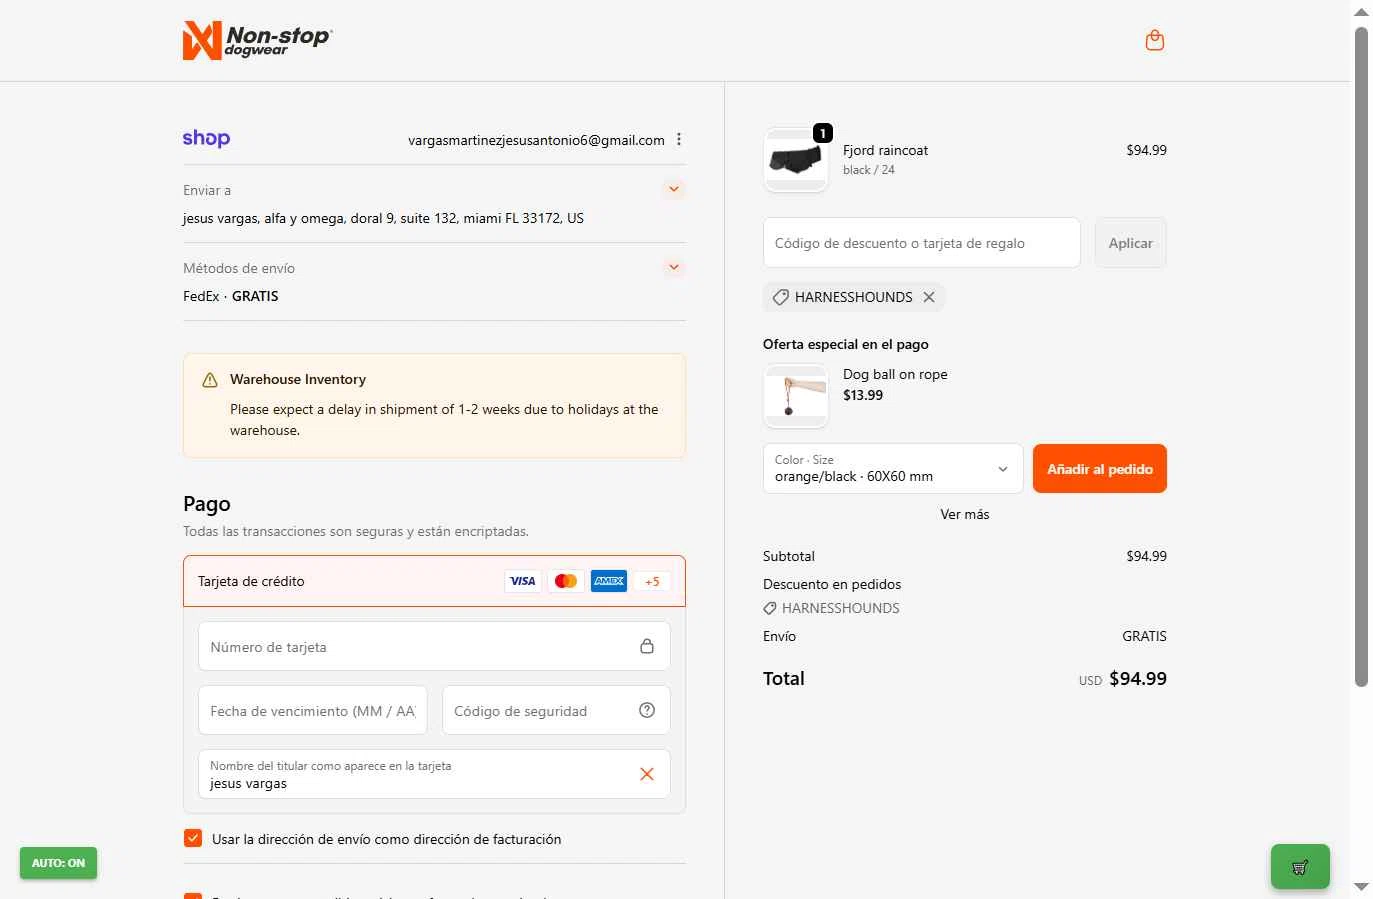Expand the Métodos de envío section

click(674, 267)
